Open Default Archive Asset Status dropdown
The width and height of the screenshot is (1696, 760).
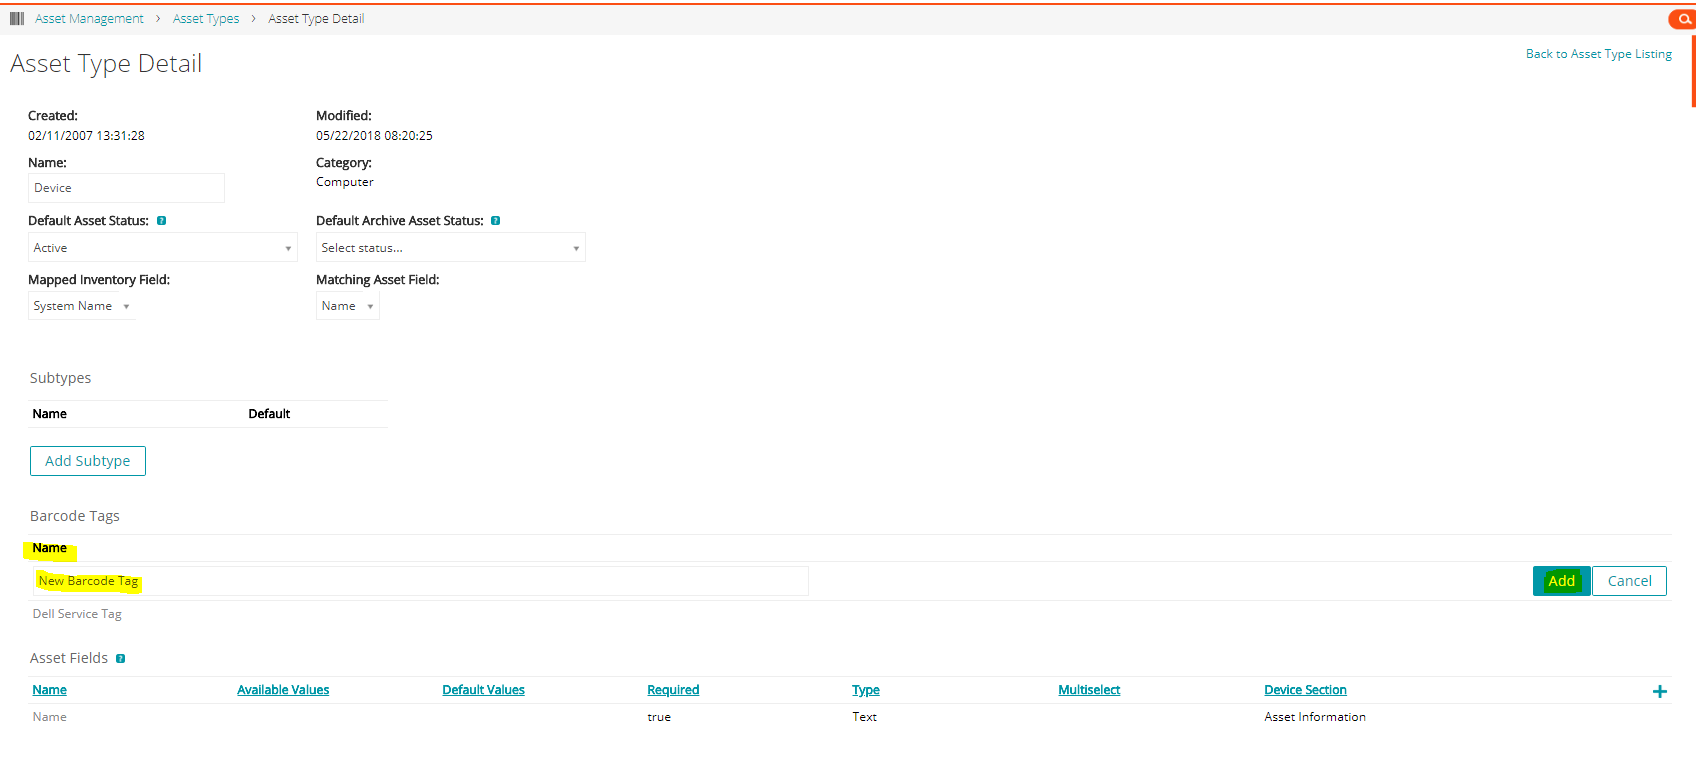coord(451,248)
